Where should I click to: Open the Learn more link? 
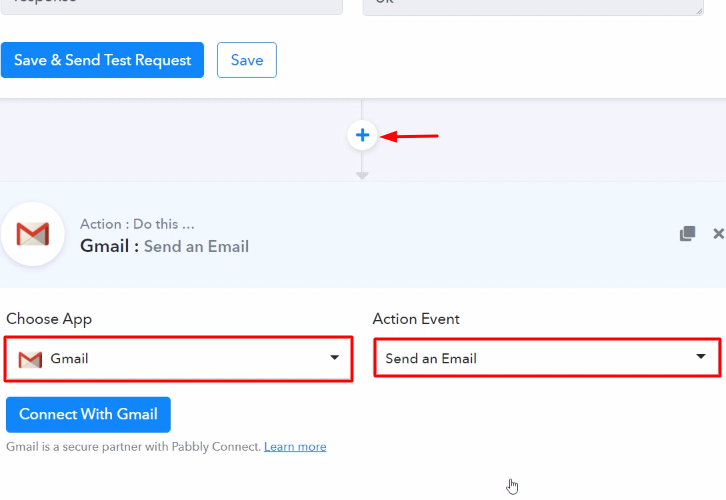pyautogui.click(x=295, y=447)
